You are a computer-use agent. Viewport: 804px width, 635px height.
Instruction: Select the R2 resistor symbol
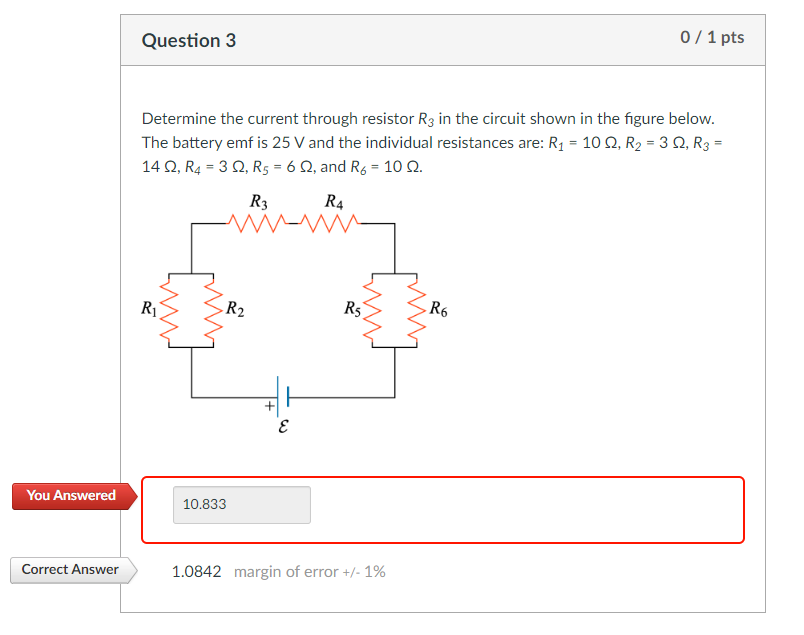pos(213,310)
